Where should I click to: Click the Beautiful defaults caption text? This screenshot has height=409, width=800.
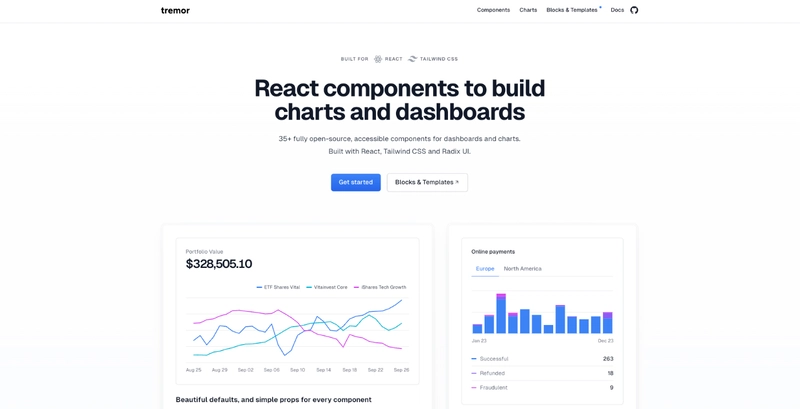pos(273,400)
